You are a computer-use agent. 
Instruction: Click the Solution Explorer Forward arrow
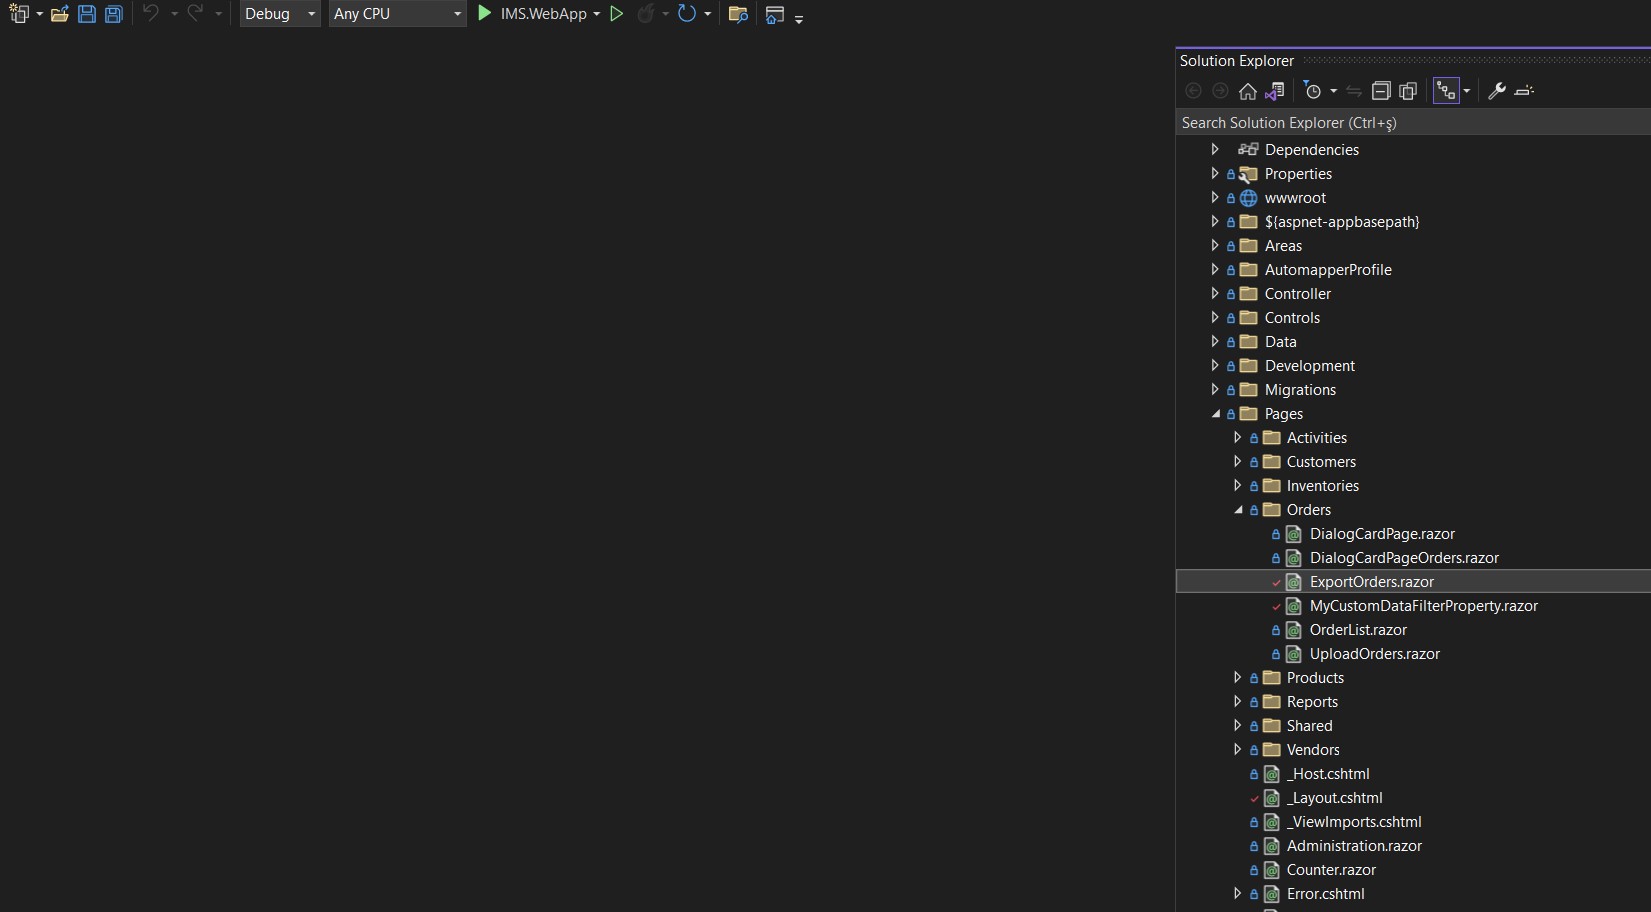[x=1220, y=91]
